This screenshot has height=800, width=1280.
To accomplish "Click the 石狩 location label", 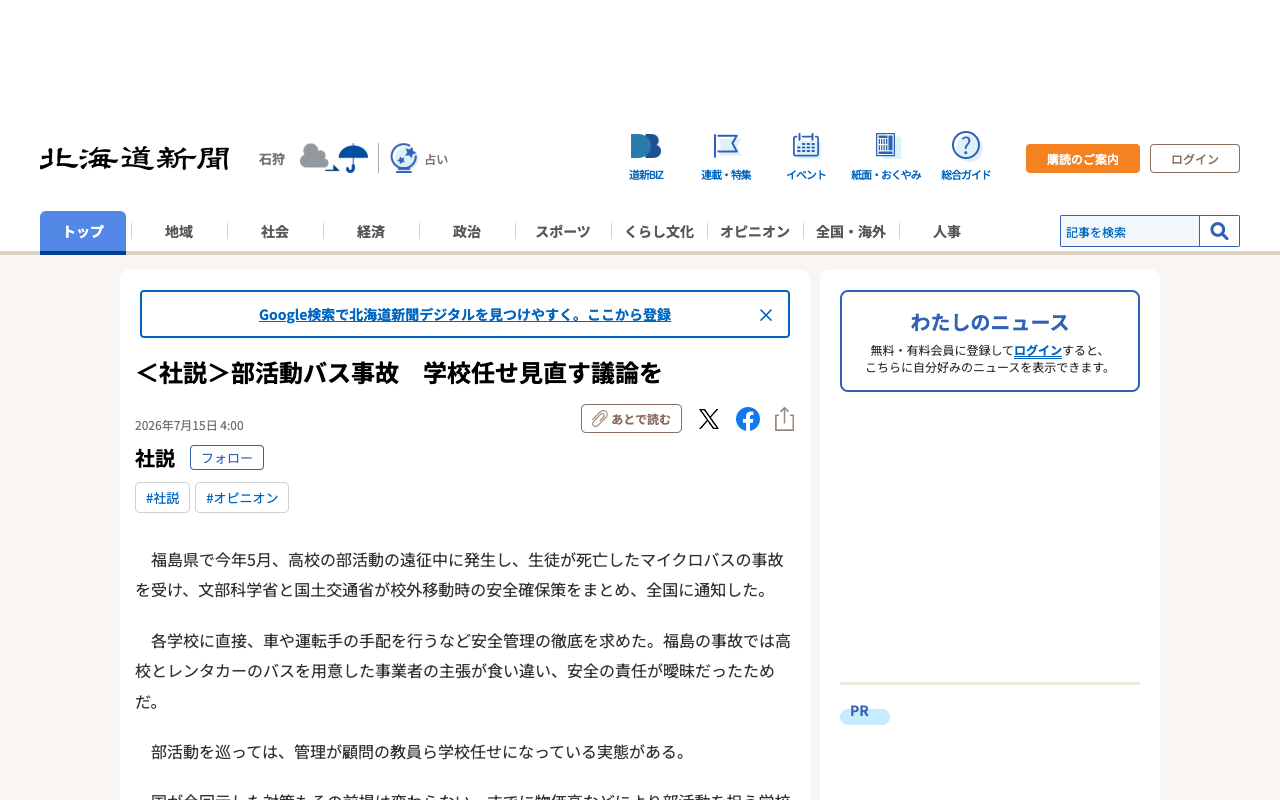I will [272, 159].
